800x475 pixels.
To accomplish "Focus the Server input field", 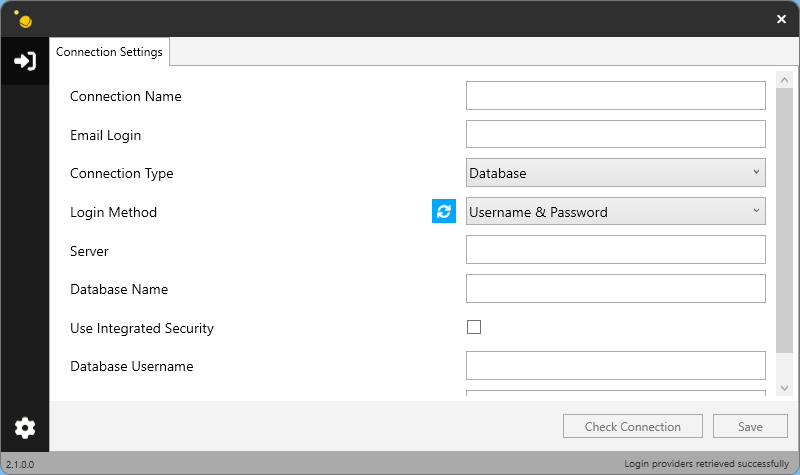I will coord(616,250).
